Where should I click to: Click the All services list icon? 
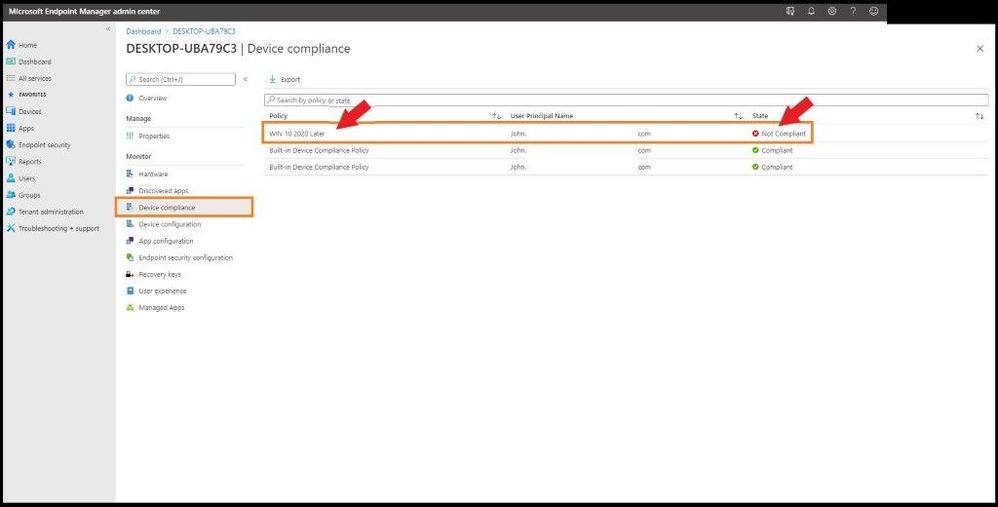11,78
